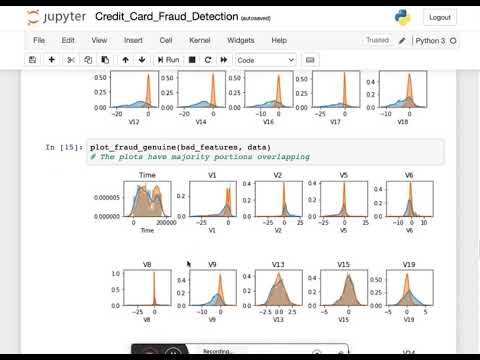480x360 pixels.
Task: Click the pencil edit-mode indicator icon
Action: [402, 41]
